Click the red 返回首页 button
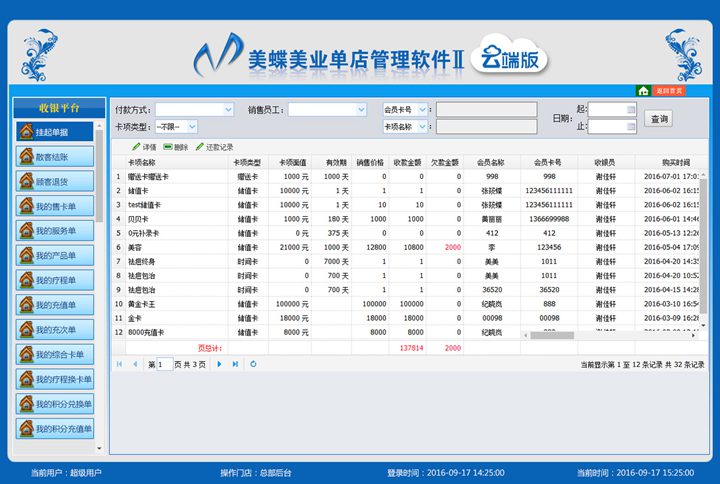 point(669,91)
